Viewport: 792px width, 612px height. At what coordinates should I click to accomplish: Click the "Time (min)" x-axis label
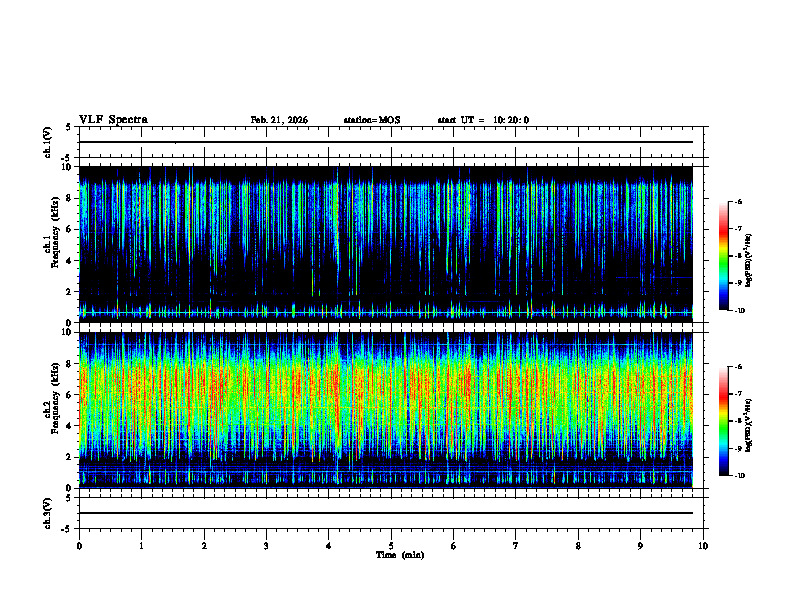(x=400, y=555)
